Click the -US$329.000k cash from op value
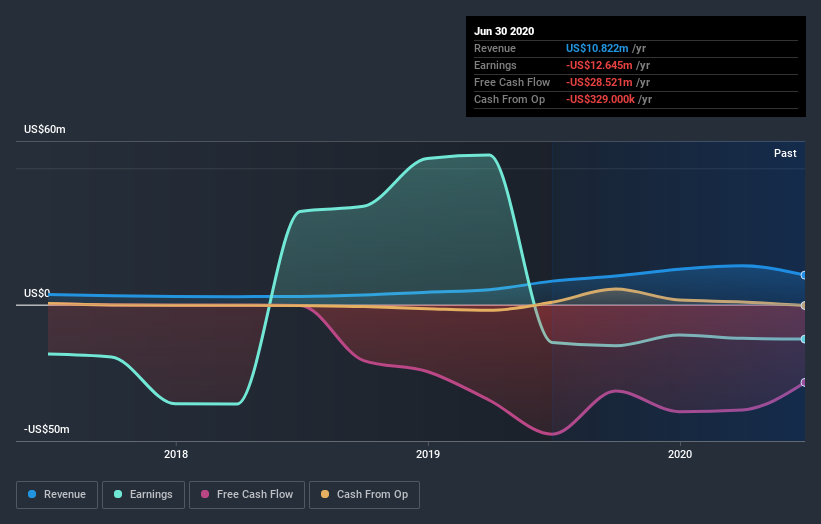Screen dimensions: 821x524 pyautogui.click(x=601, y=99)
